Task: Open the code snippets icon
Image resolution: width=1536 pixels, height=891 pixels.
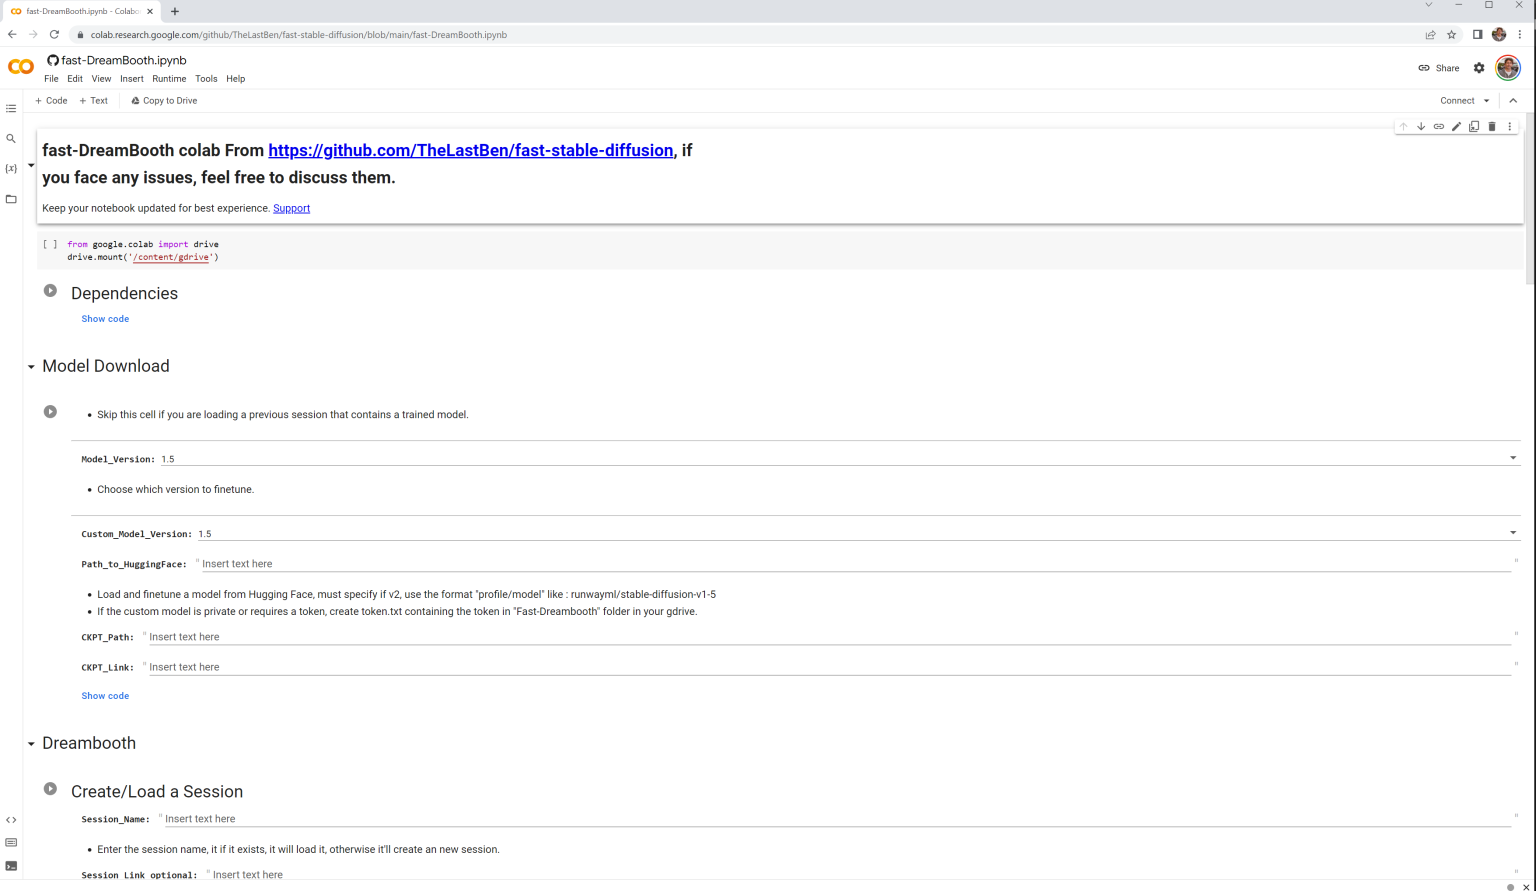Action: [x=11, y=820]
